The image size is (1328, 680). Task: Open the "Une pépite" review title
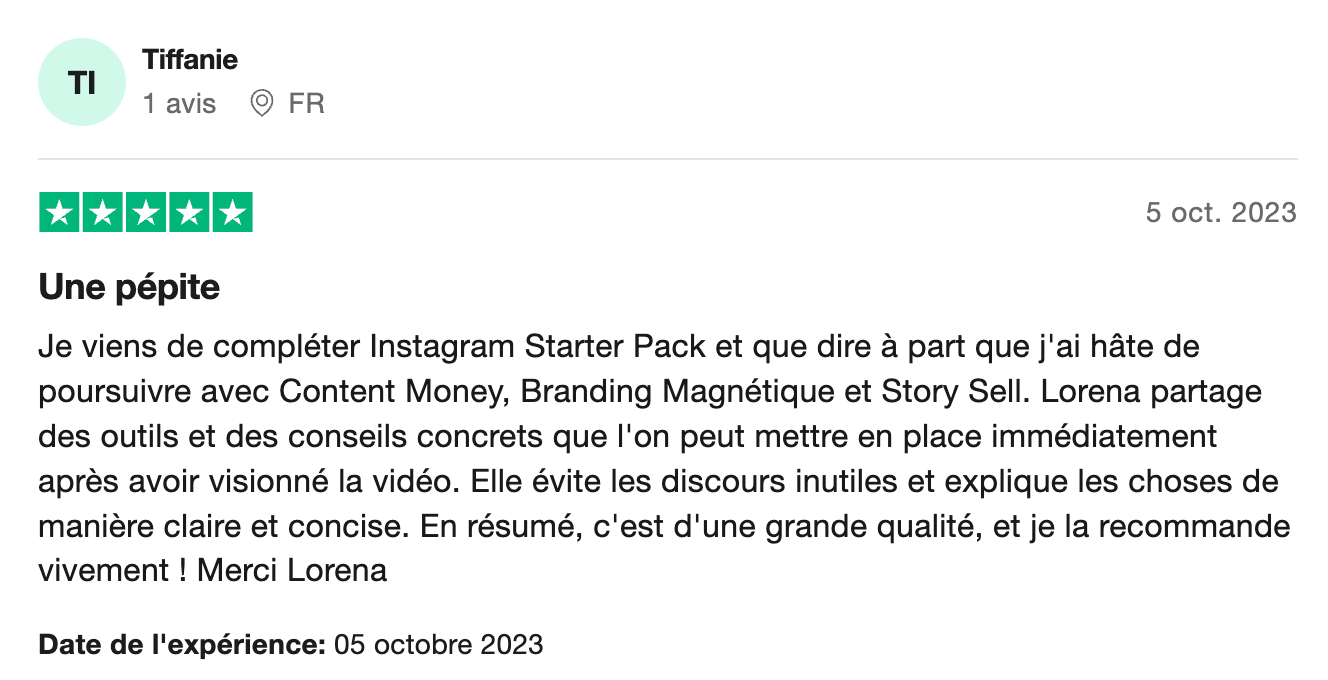pos(129,288)
